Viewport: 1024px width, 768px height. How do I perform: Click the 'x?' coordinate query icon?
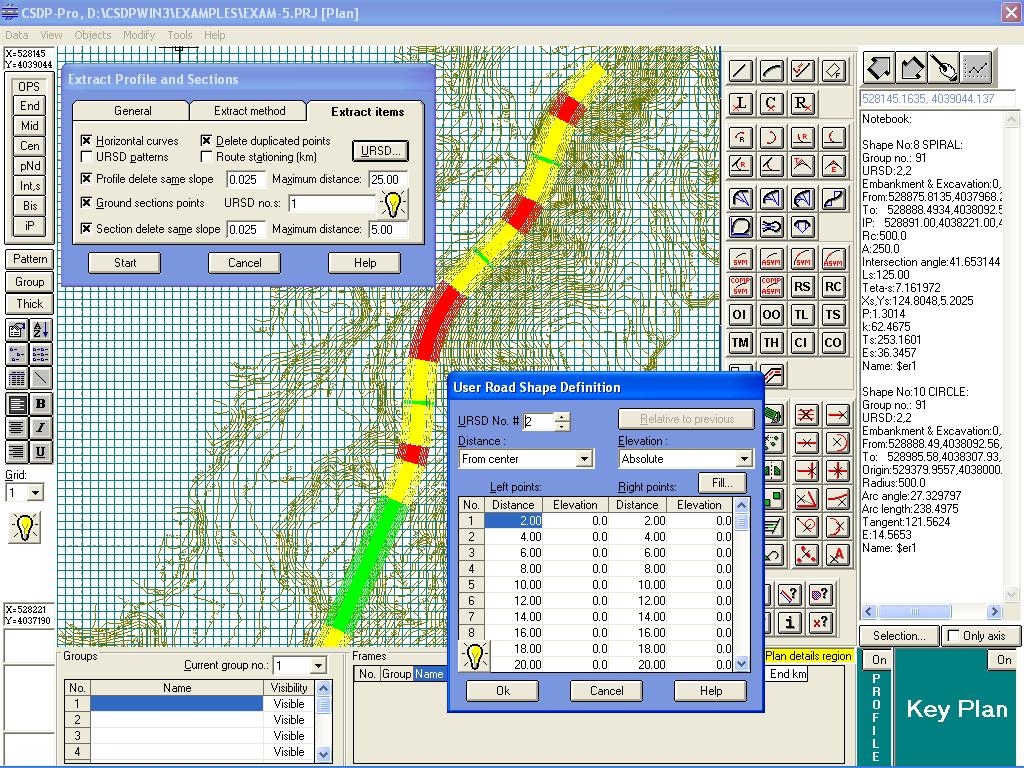(820, 622)
